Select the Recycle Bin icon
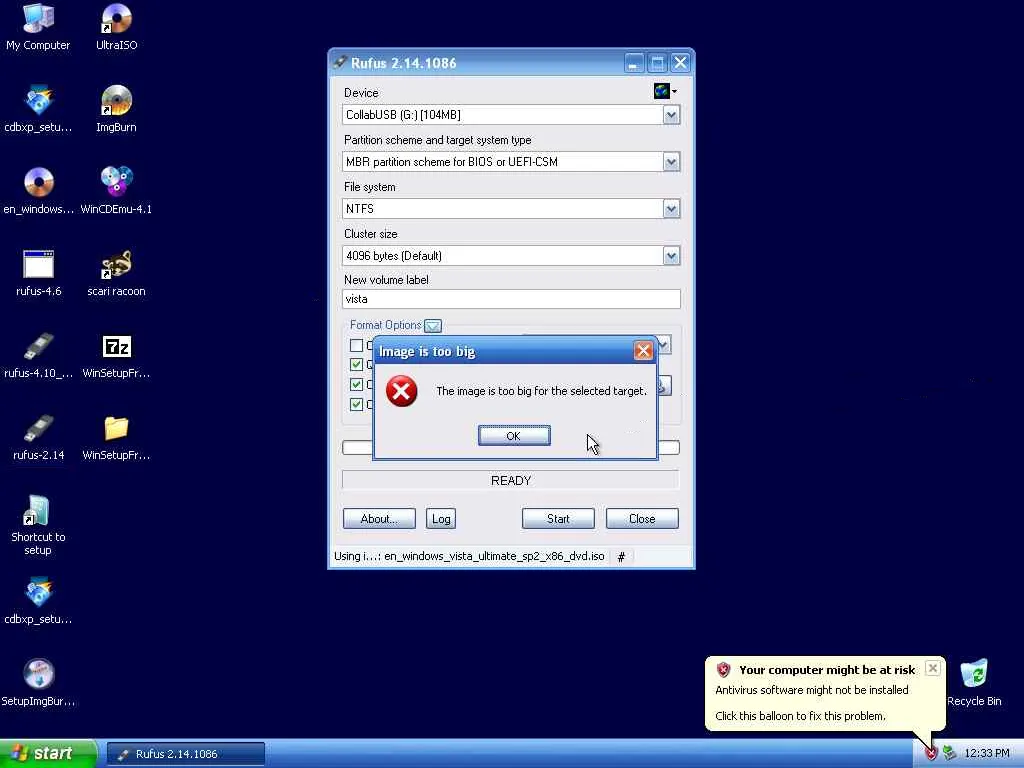The height and width of the screenshot is (768, 1024). click(974, 682)
